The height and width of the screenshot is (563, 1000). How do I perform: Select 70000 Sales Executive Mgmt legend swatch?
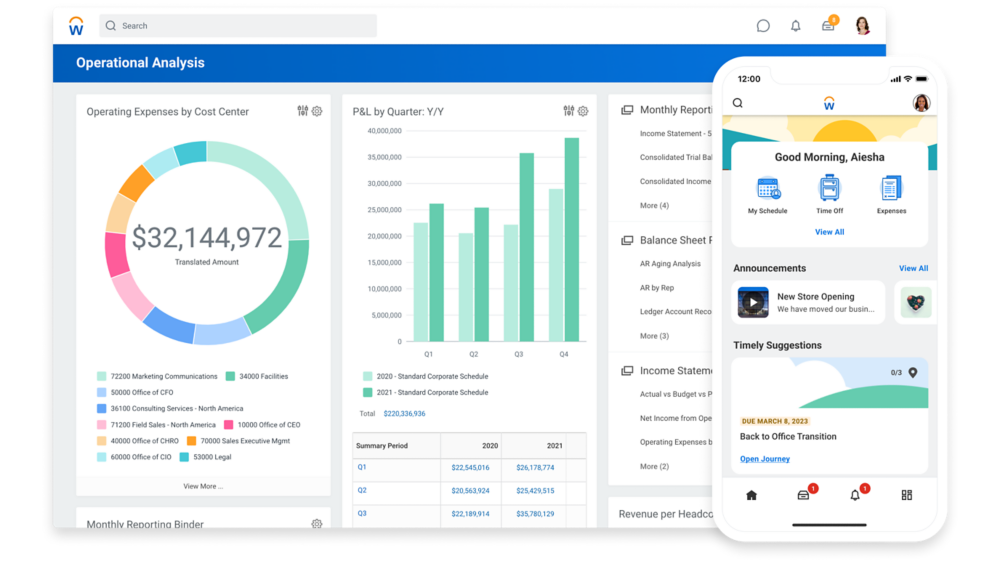(x=191, y=441)
